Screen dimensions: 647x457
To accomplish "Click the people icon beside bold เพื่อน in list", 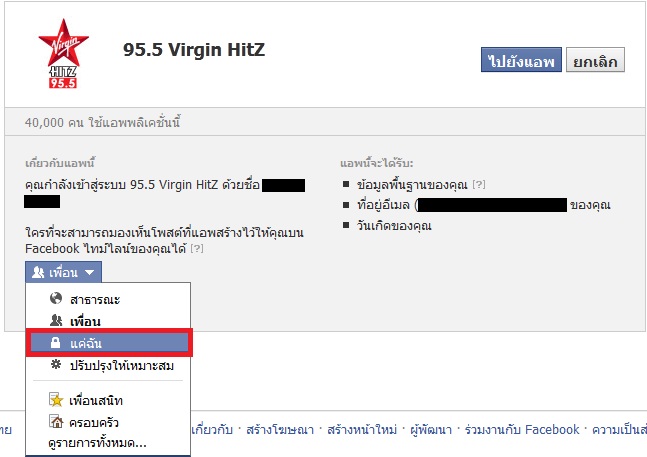I will coord(56,320).
